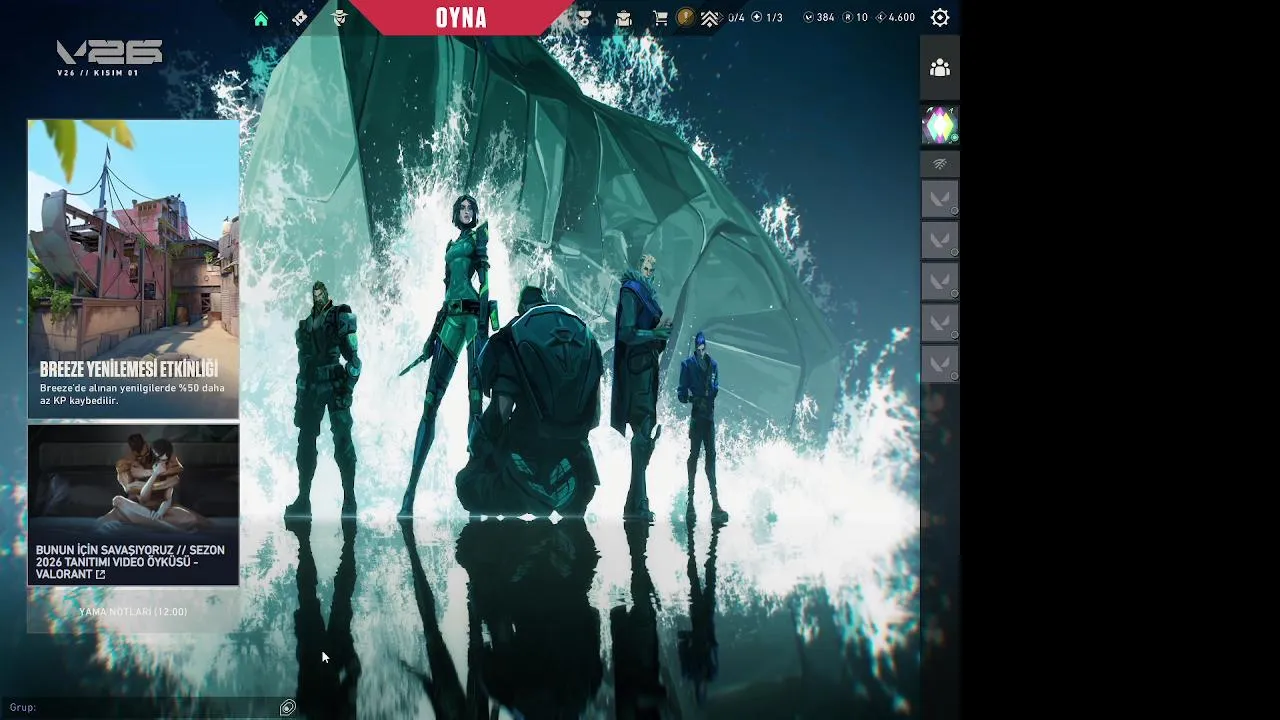
Task: View the 10 Radianite Points balance
Action: [x=856, y=17]
